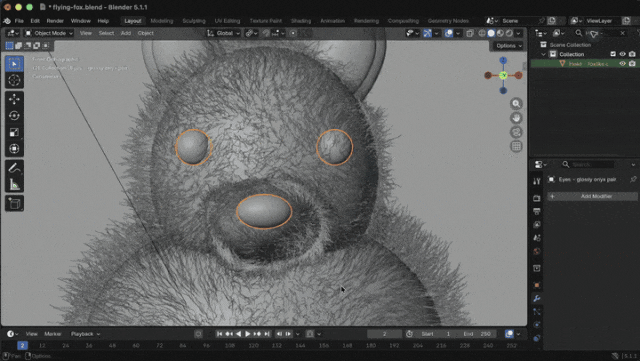Select the Select Box tool

tap(14, 64)
